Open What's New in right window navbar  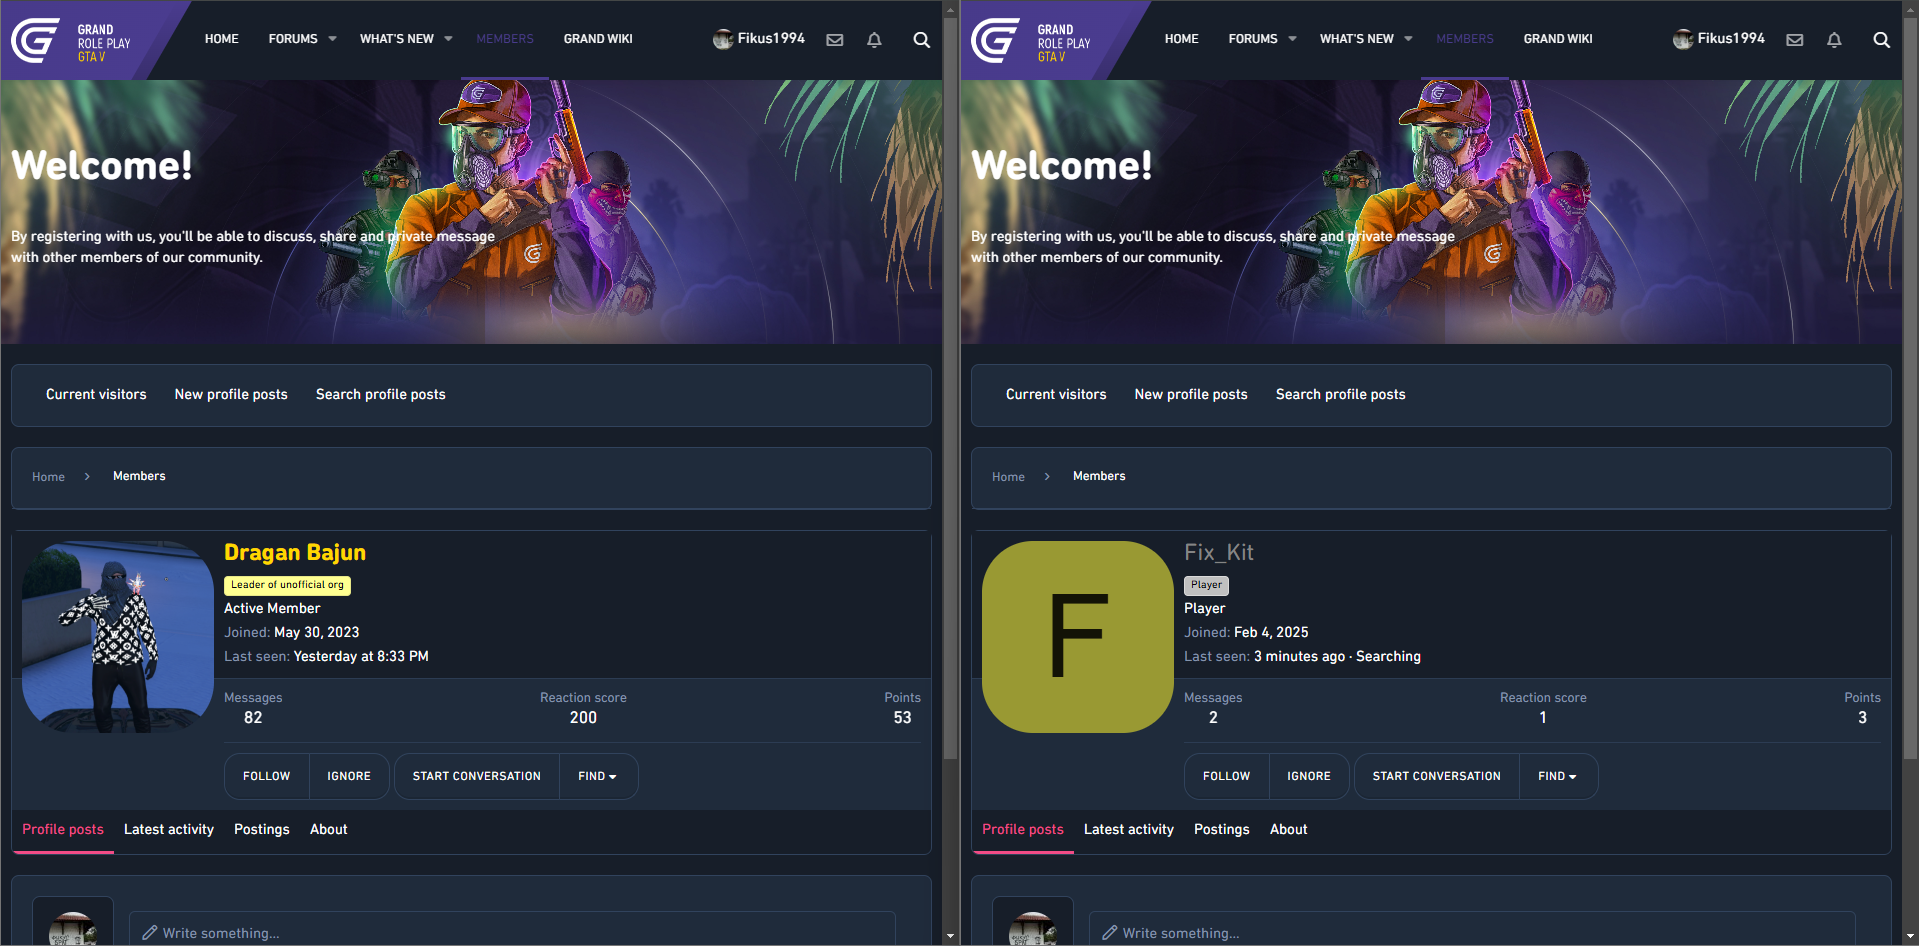[x=1357, y=39]
